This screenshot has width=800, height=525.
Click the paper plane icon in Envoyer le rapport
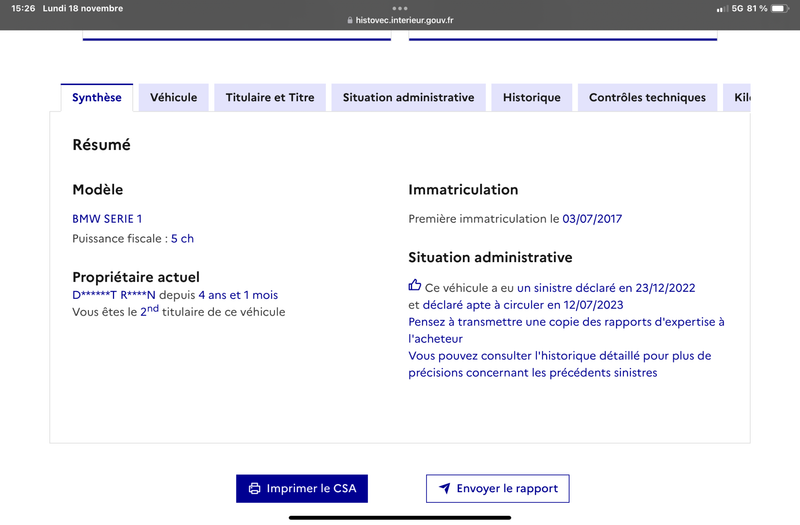click(x=445, y=488)
